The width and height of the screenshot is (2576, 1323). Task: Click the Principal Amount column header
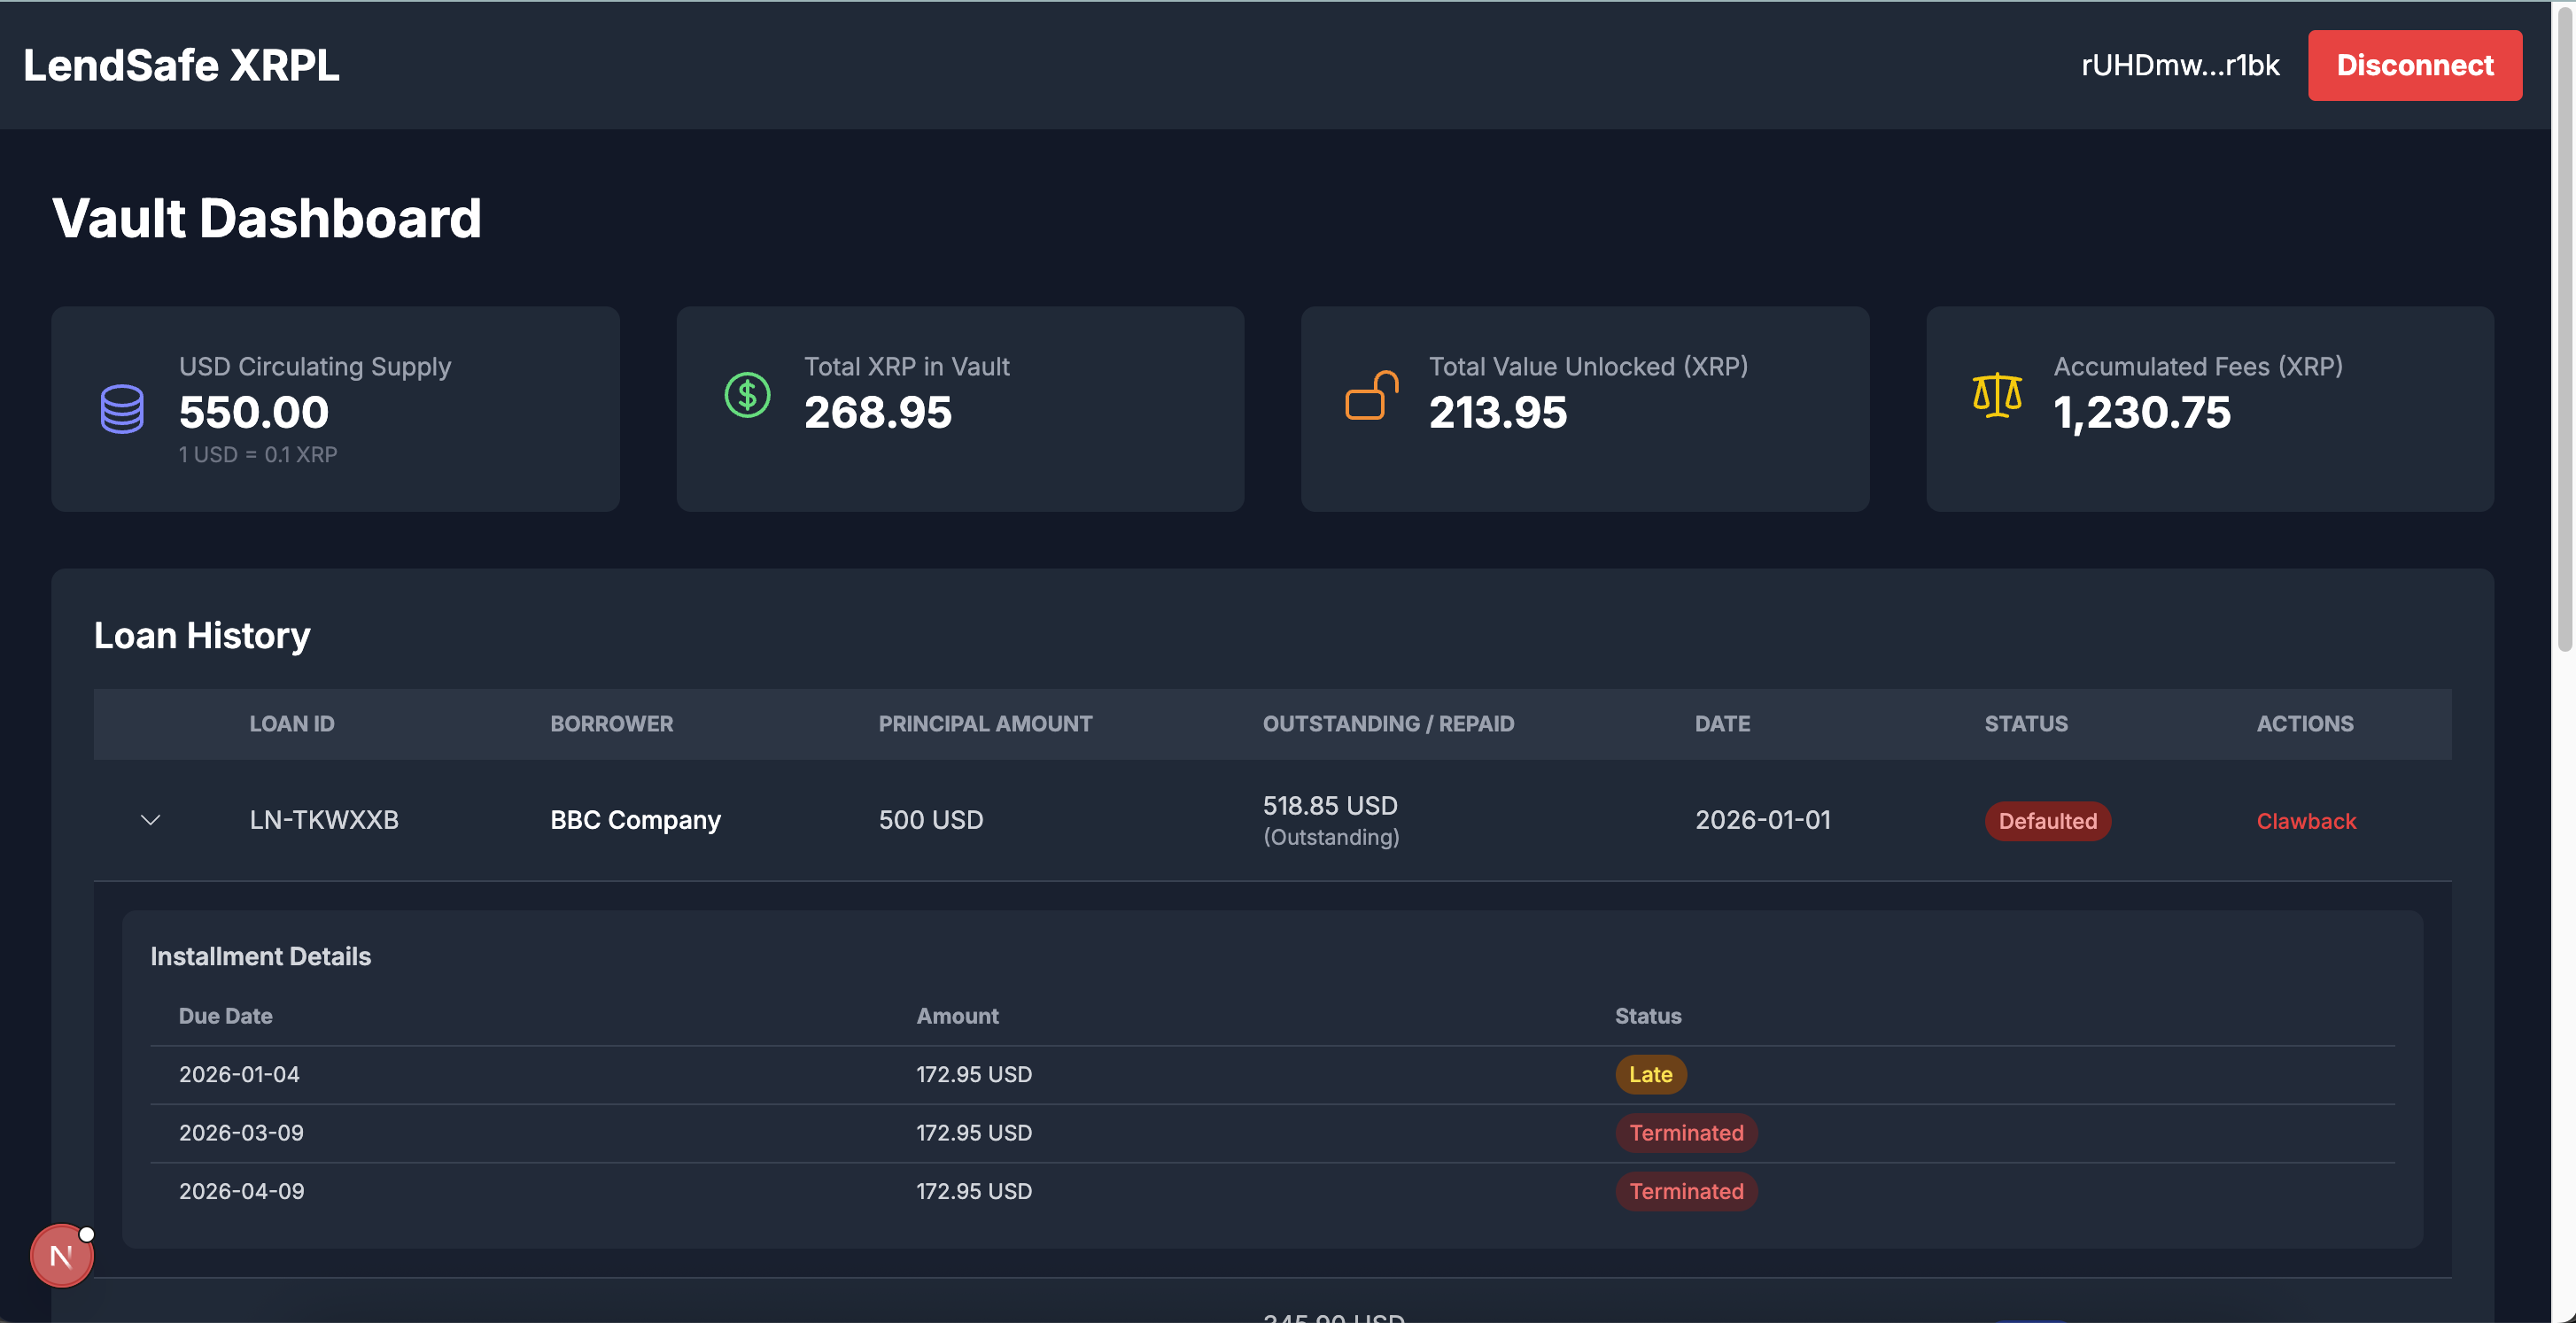click(x=984, y=723)
